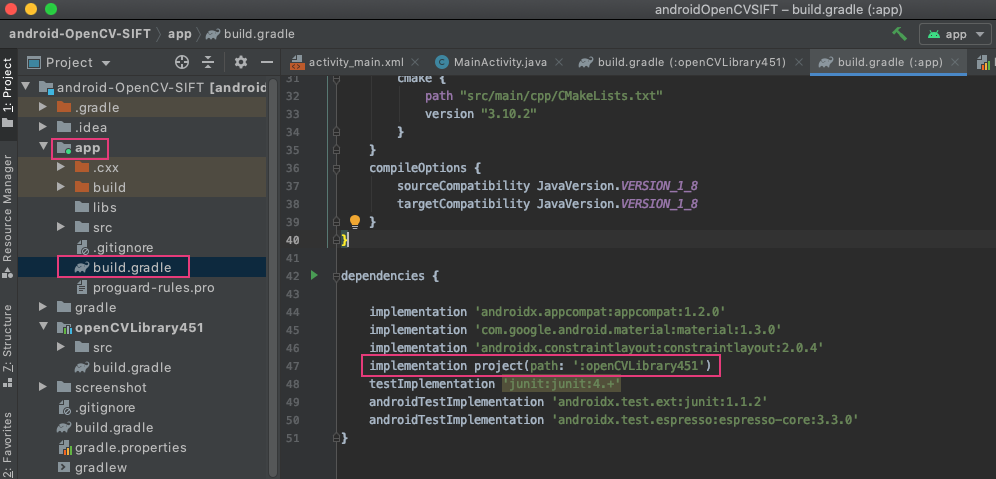Screen dimensions: 996x479
Task: Toggle the Resource Manager side tab
Action: point(8,216)
